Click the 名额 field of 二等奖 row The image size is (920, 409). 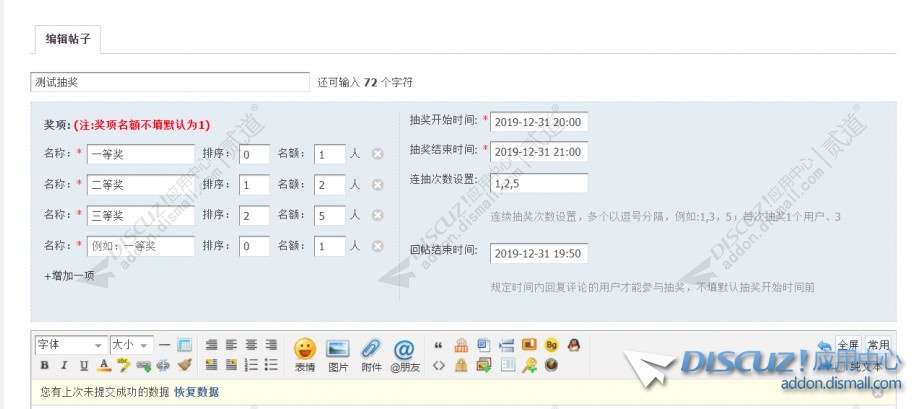pos(329,185)
